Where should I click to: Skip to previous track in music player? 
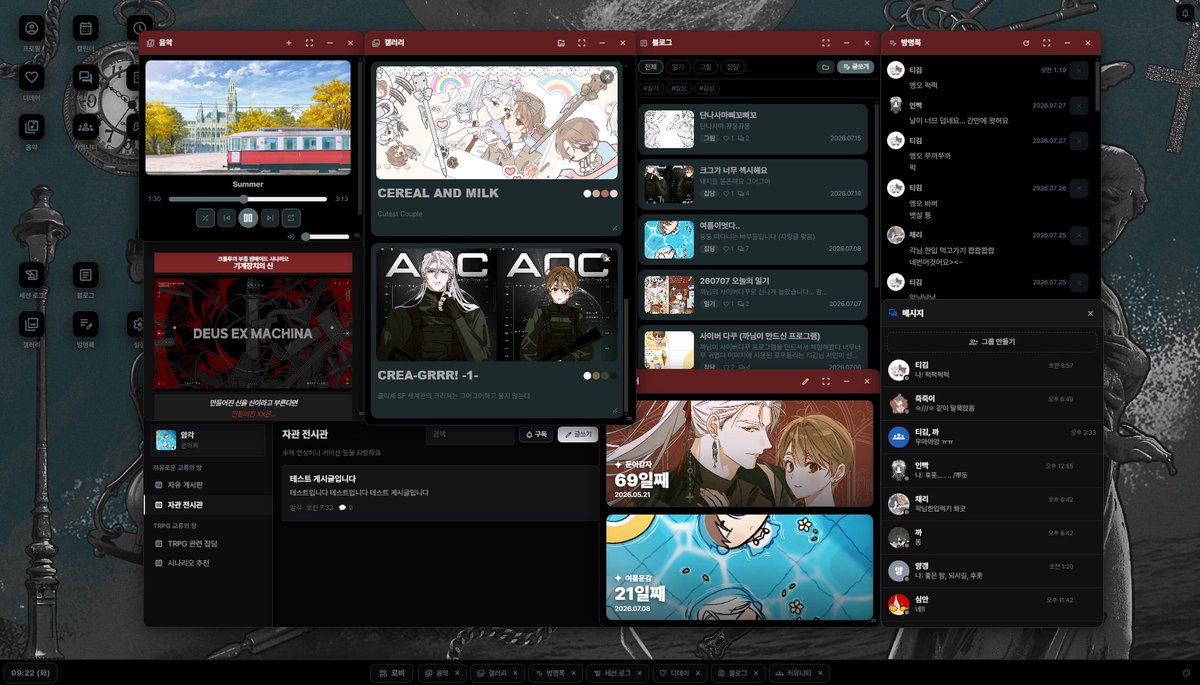227,217
